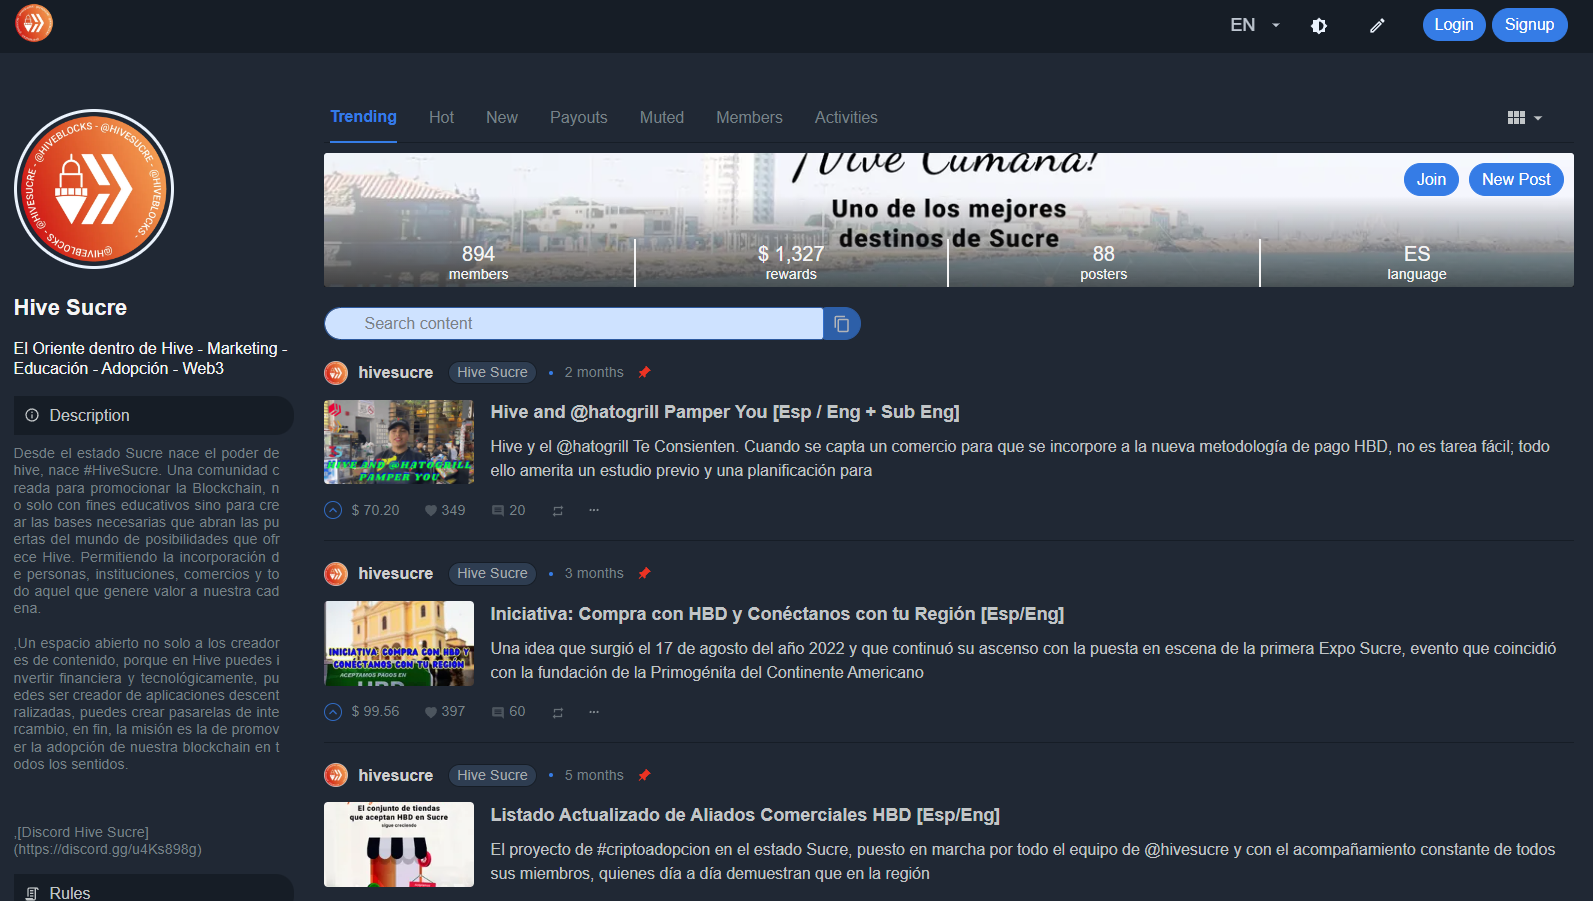Open hivesucre author on 5 months post
1593x901 pixels.
pos(396,775)
